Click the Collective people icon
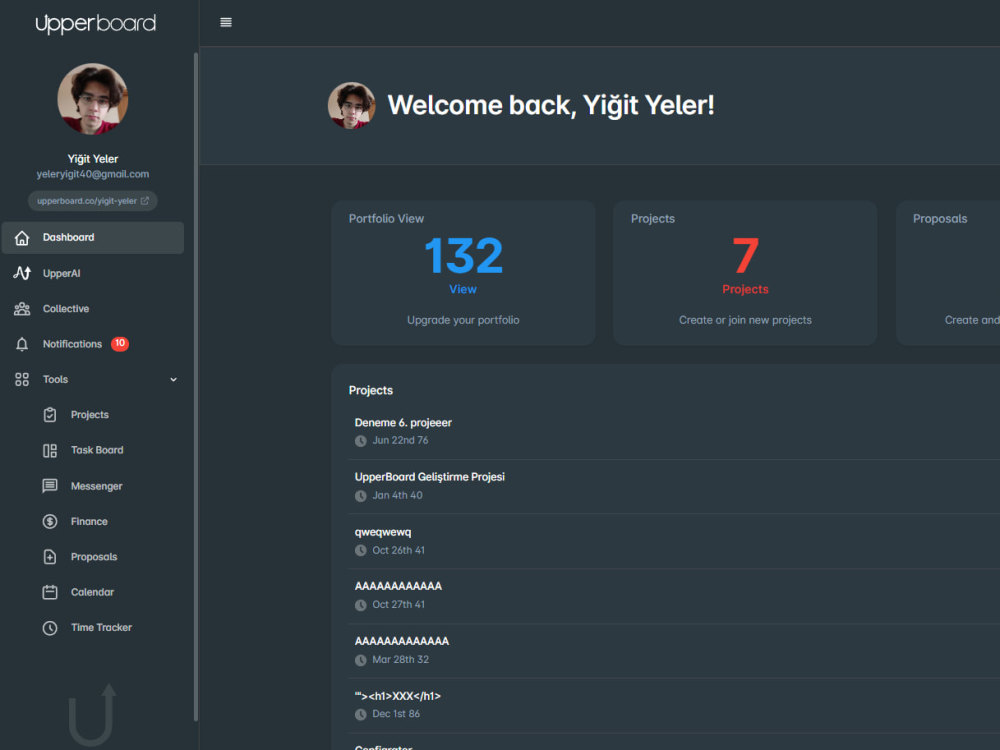 [x=22, y=309]
